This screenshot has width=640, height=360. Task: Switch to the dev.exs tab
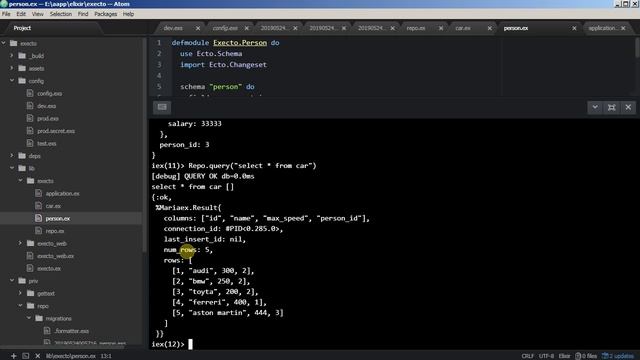point(173,28)
